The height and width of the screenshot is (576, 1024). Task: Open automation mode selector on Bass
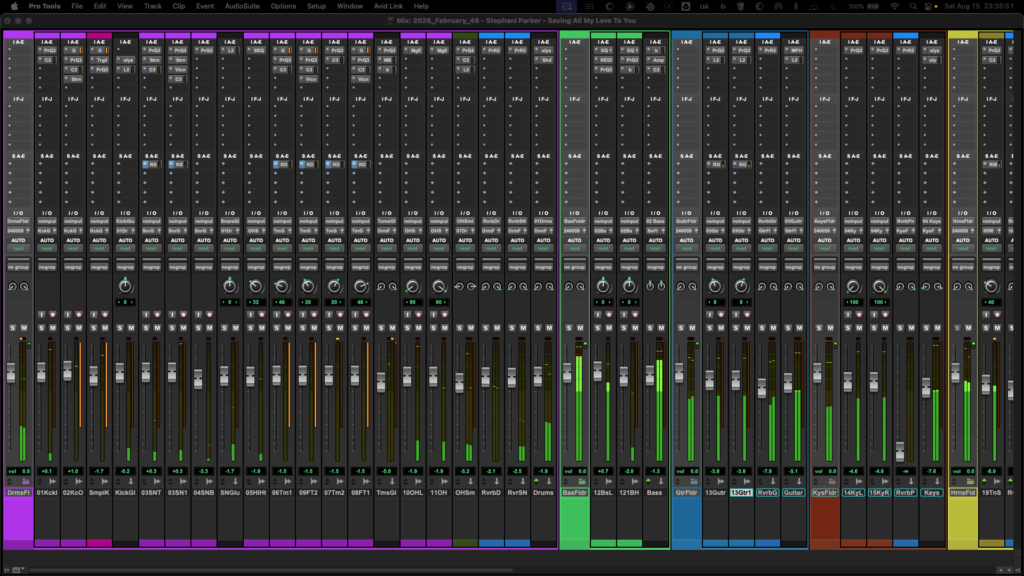pyautogui.click(x=655, y=248)
